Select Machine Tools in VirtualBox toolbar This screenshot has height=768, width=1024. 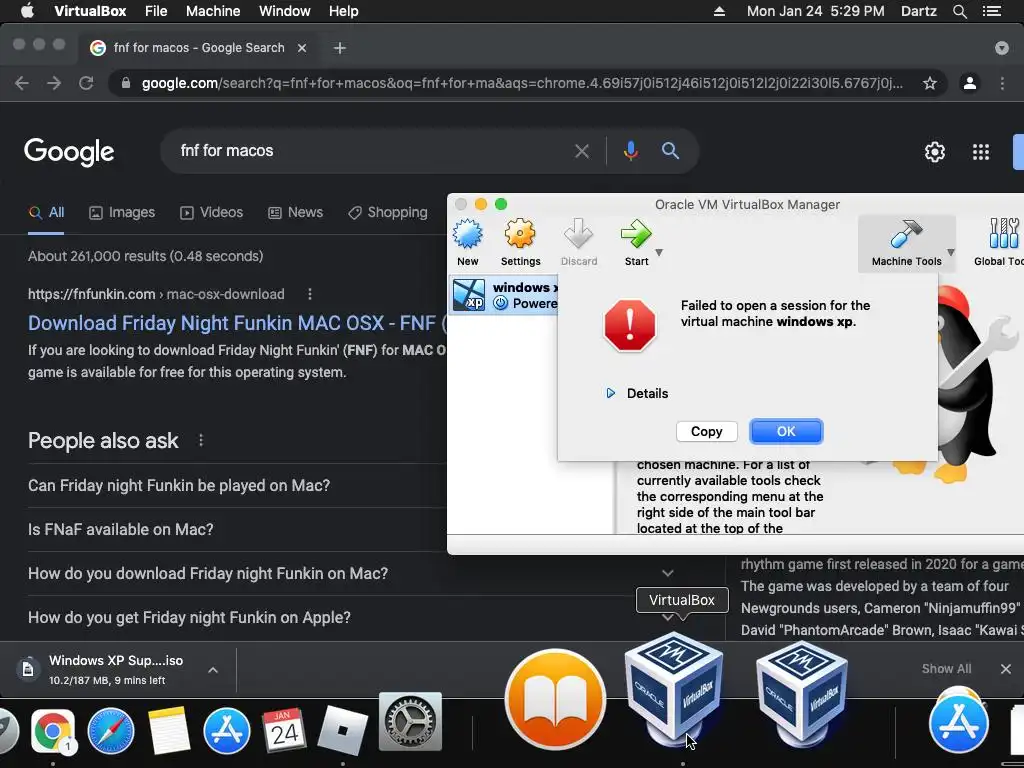(906, 244)
